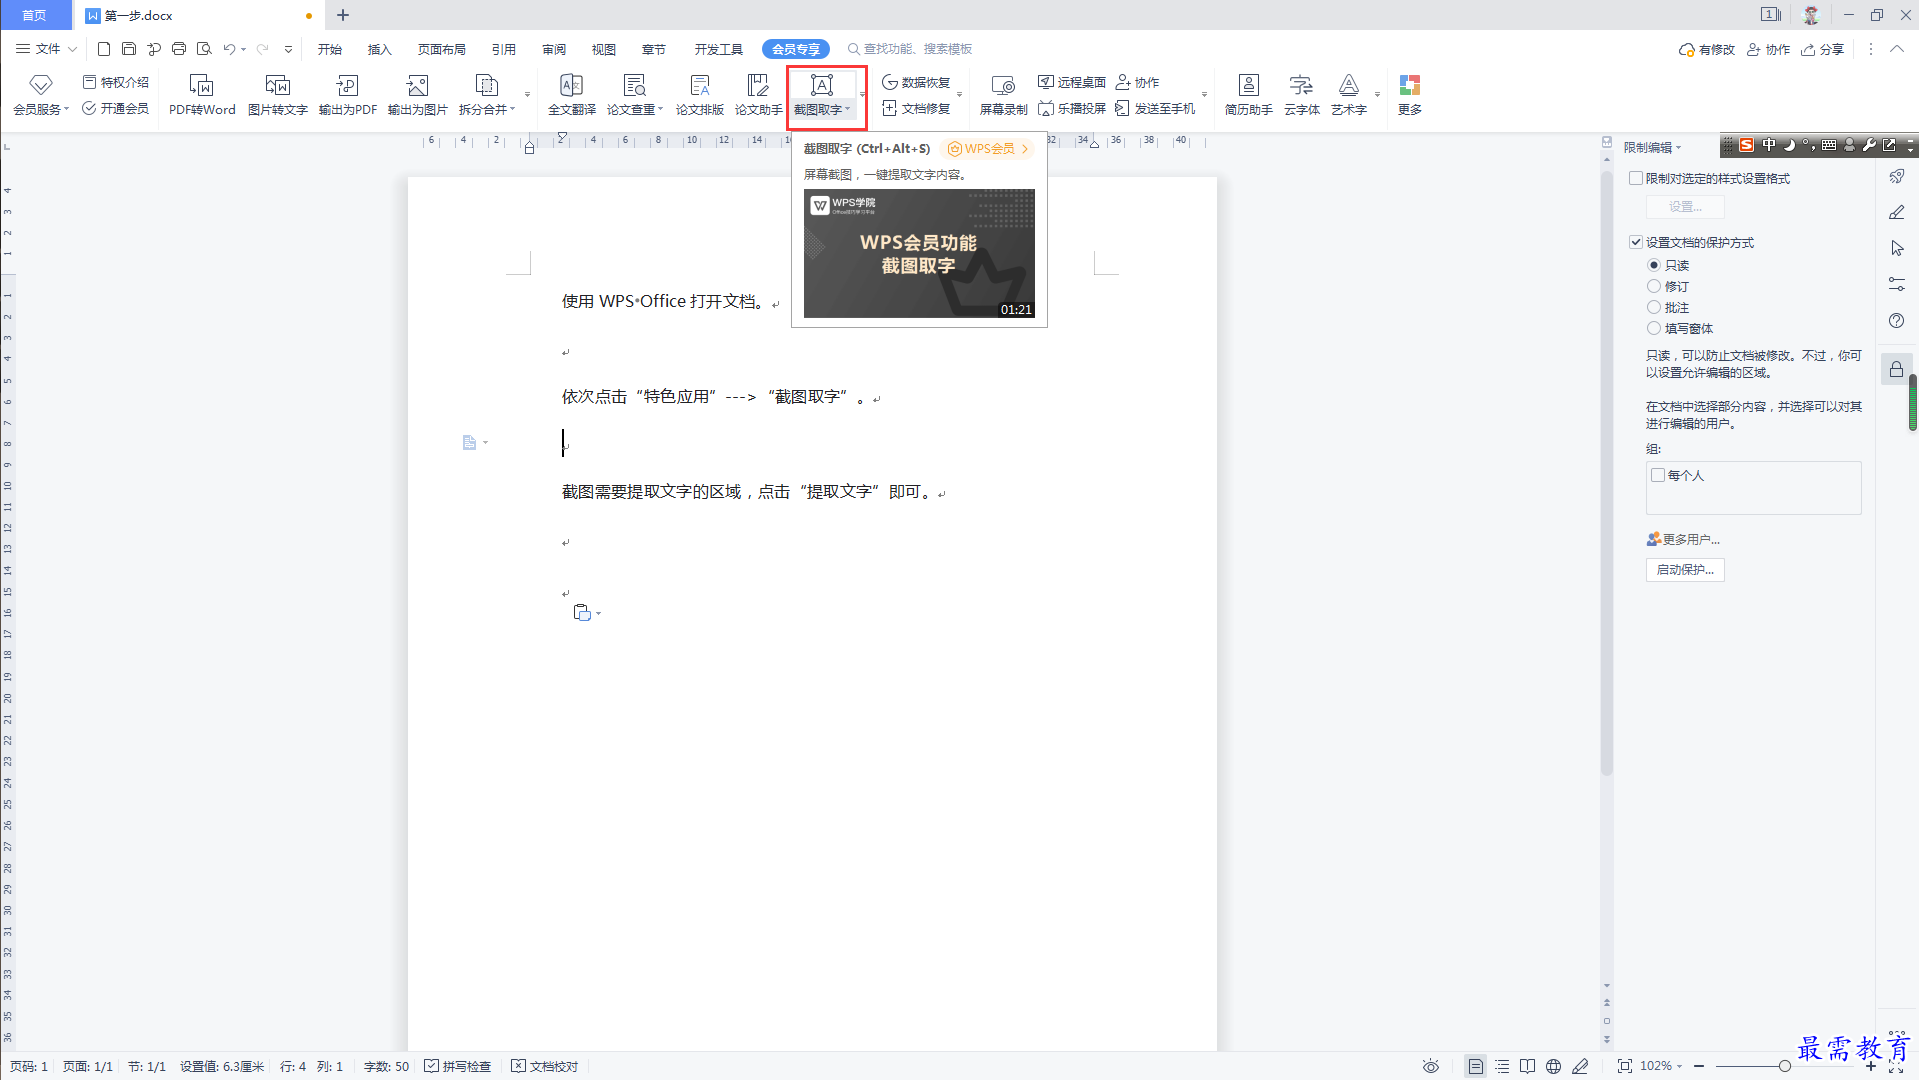This screenshot has width=1919, height=1080.
Task: Expand the 论文查重 dropdown
Action: (x=660, y=109)
